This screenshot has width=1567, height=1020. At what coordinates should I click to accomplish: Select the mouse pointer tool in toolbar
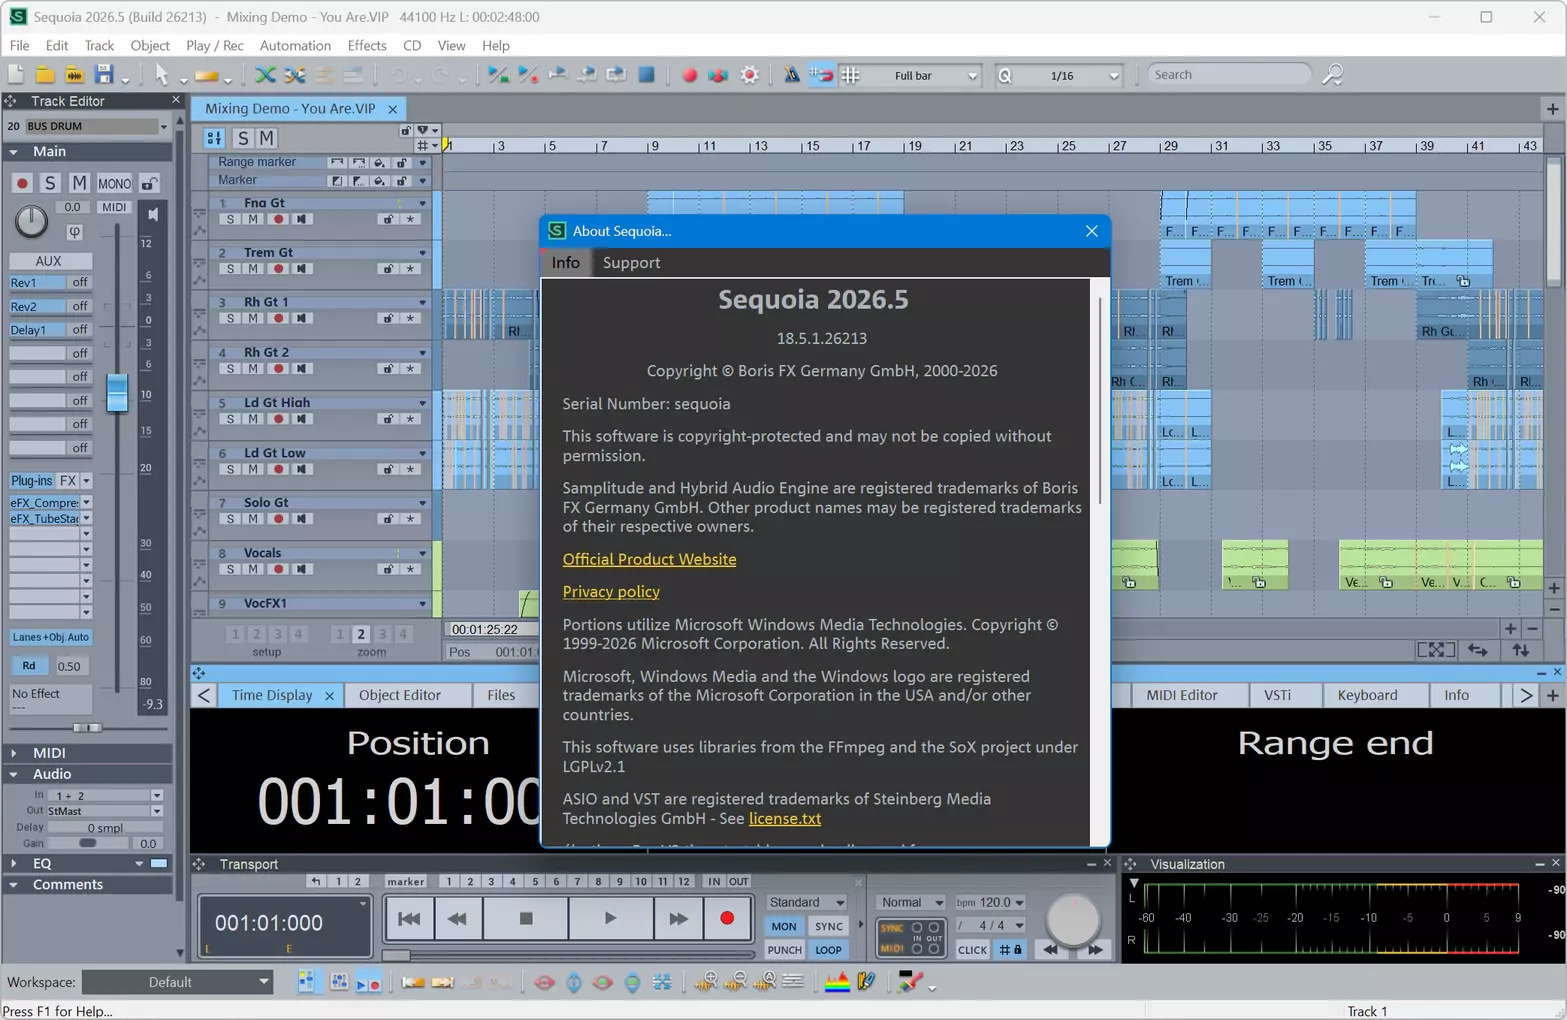[161, 75]
